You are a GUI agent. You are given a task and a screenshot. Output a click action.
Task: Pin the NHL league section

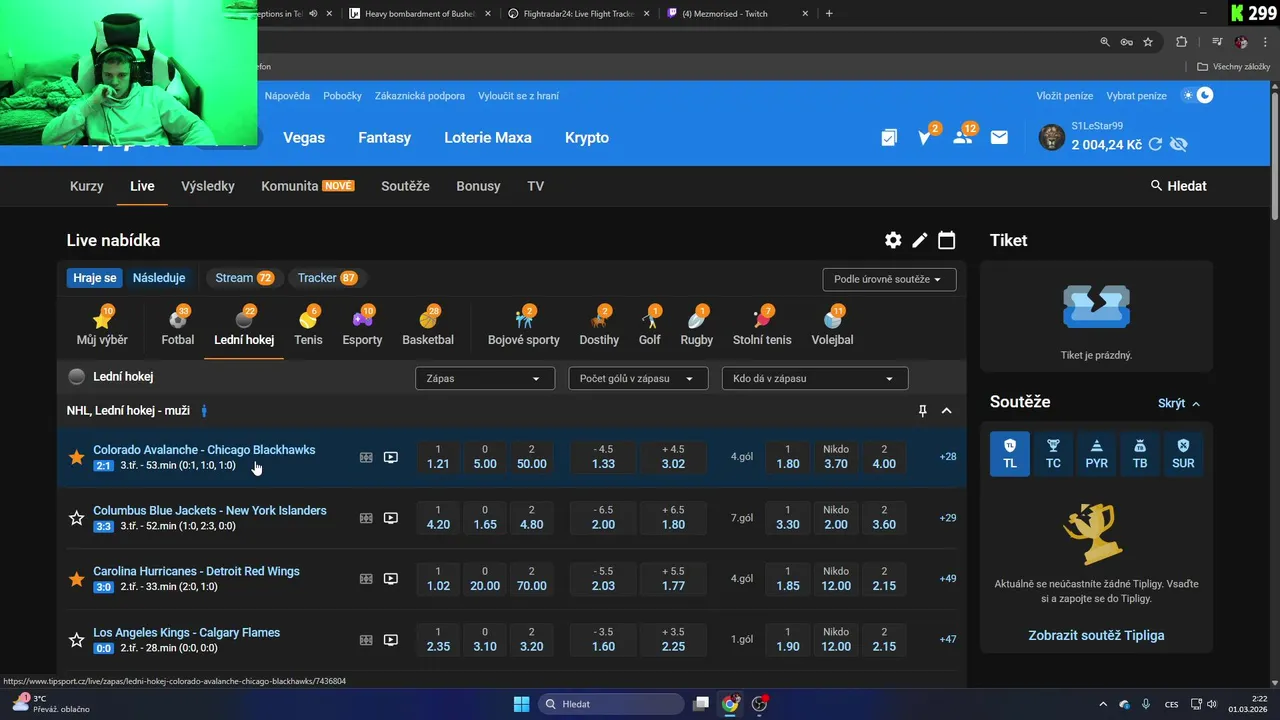click(923, 411)
